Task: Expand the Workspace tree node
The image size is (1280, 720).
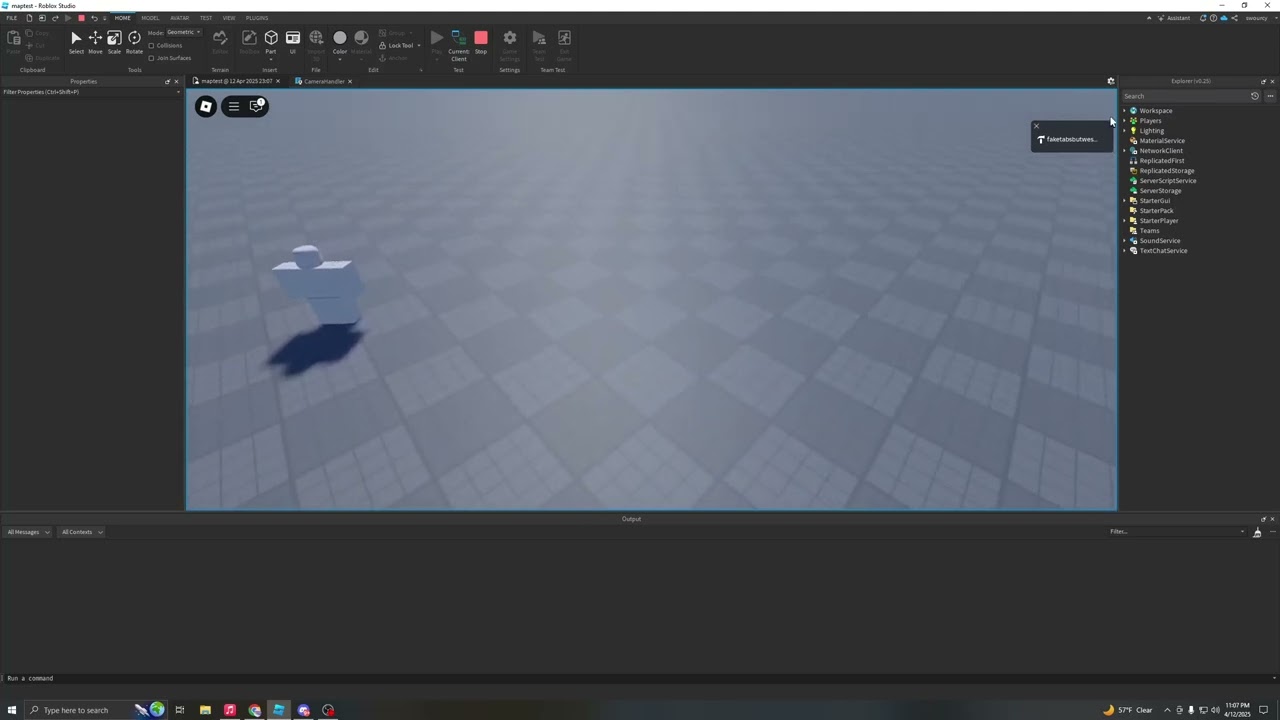Action: coord(1124,111)
